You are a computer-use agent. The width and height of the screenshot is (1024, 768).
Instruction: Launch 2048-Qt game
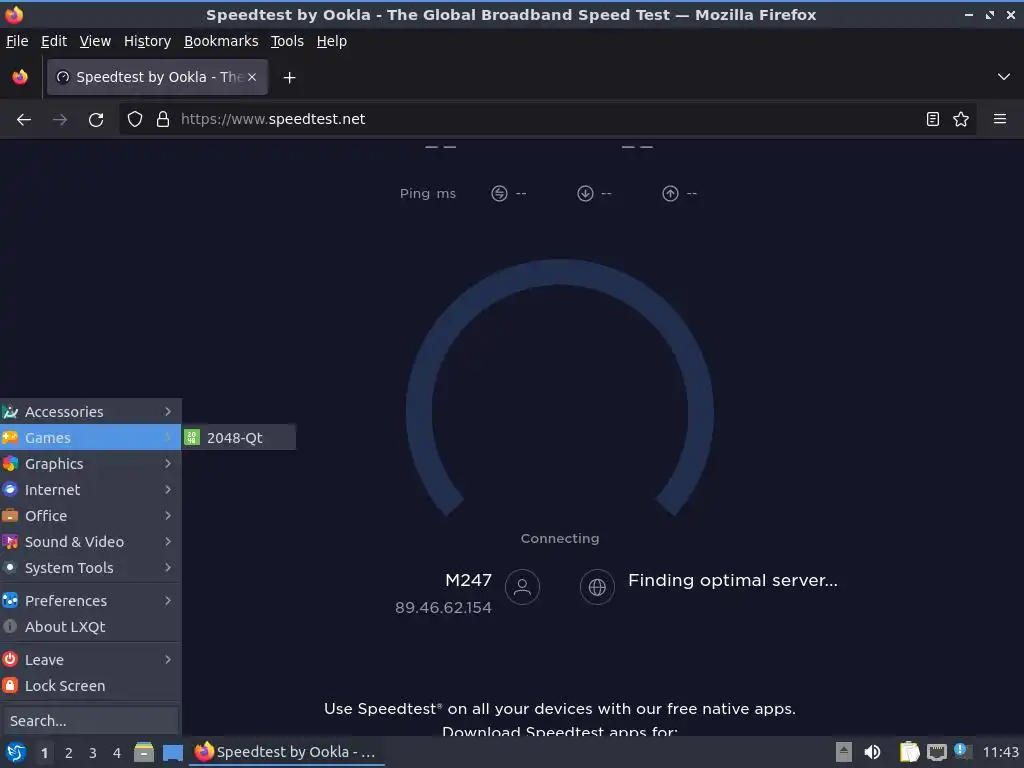pos(239,438)
